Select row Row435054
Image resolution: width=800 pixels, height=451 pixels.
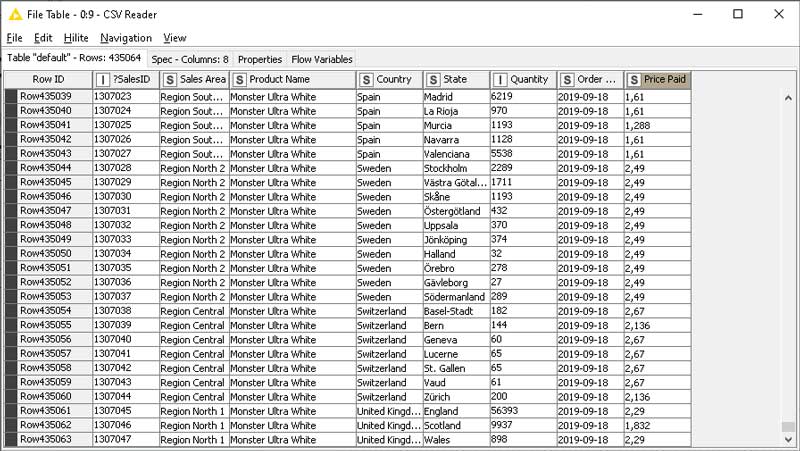48,311
